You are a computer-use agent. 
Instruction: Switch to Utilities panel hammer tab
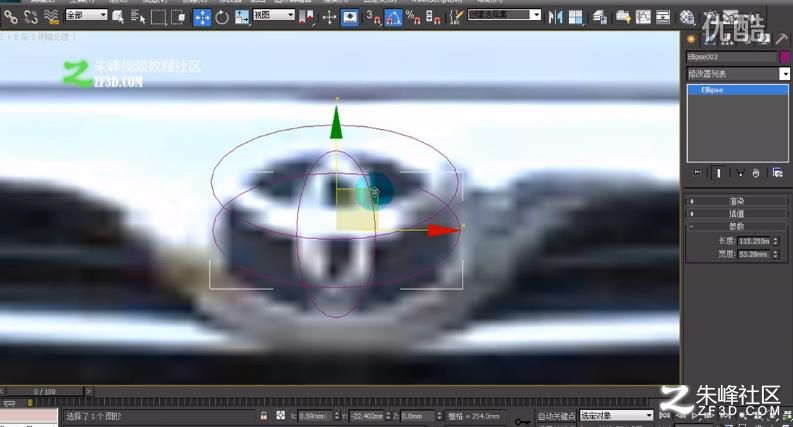tap(781, 39)
